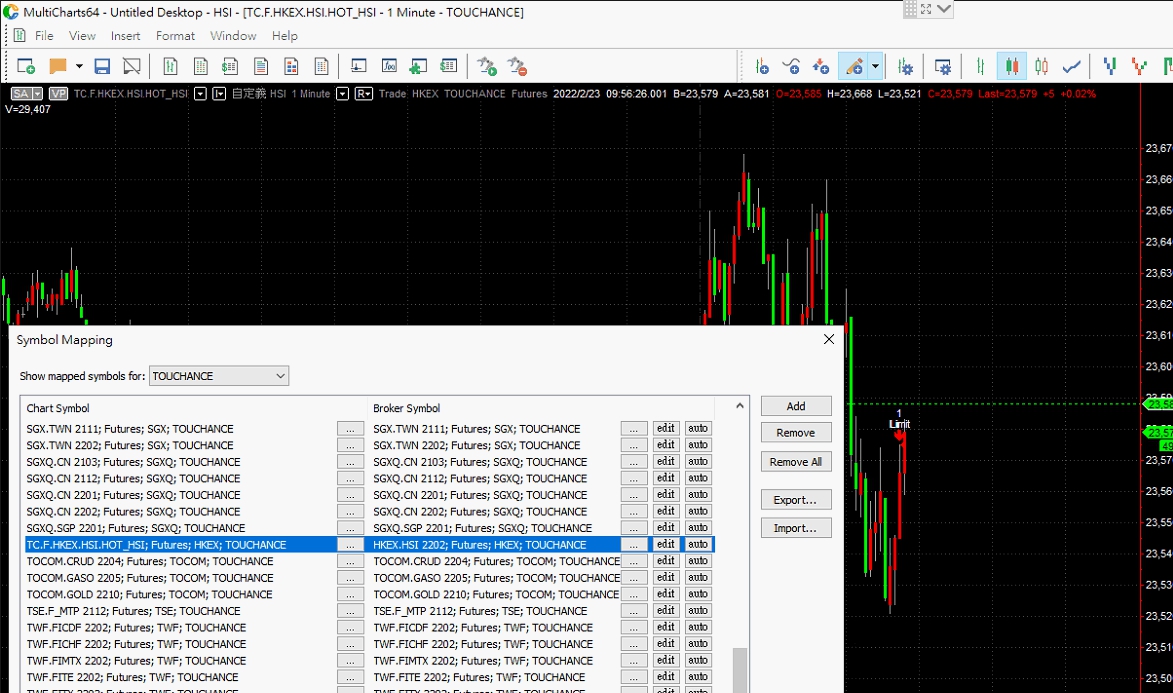The height and width of the screenshot is (693, 1173).
Task: Expand the drawing tools dropdown arrow
Action: (875, 67)
